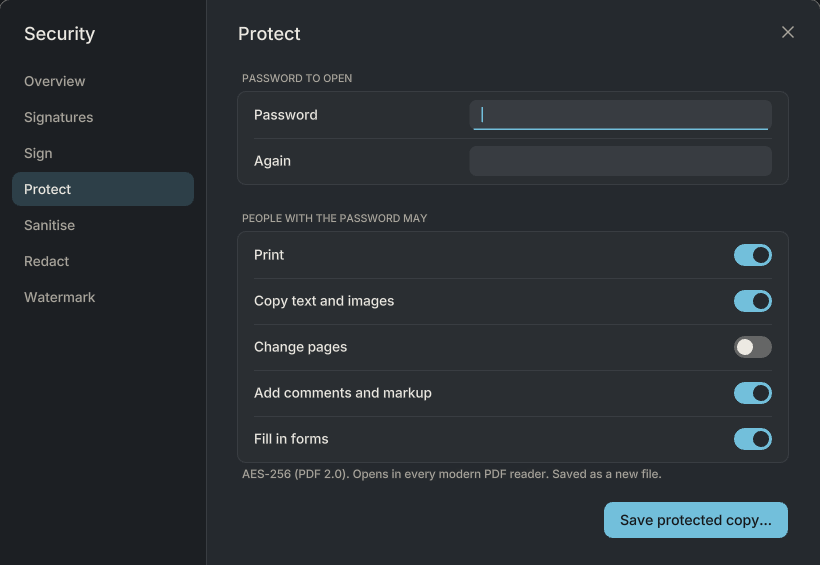The image size is (820, 565).
Task: Open the Watermark section
Action: pos(103,297)
